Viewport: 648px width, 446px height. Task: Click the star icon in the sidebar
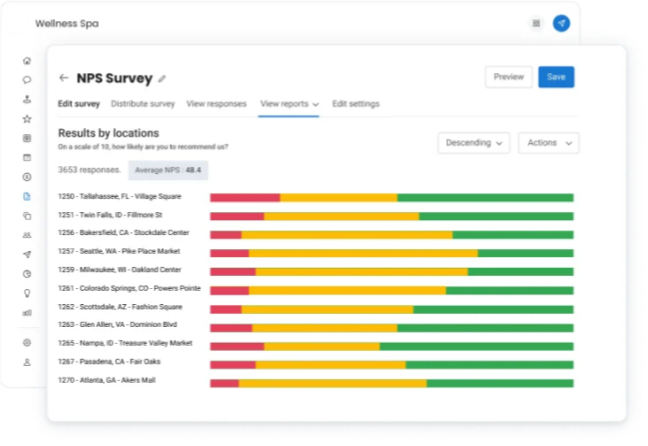coord(27,119)
